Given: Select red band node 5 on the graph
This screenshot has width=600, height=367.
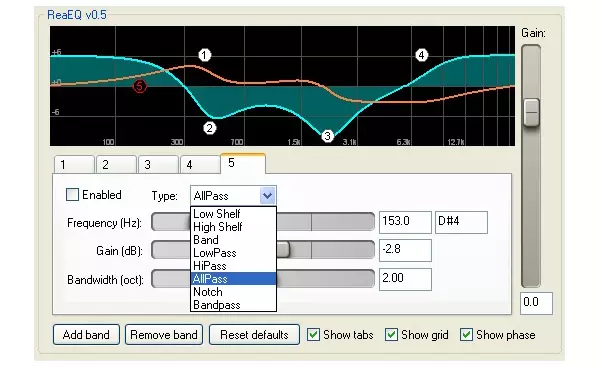Looking at the screenshot, I should pyautogui.click(x=140, y=86).
